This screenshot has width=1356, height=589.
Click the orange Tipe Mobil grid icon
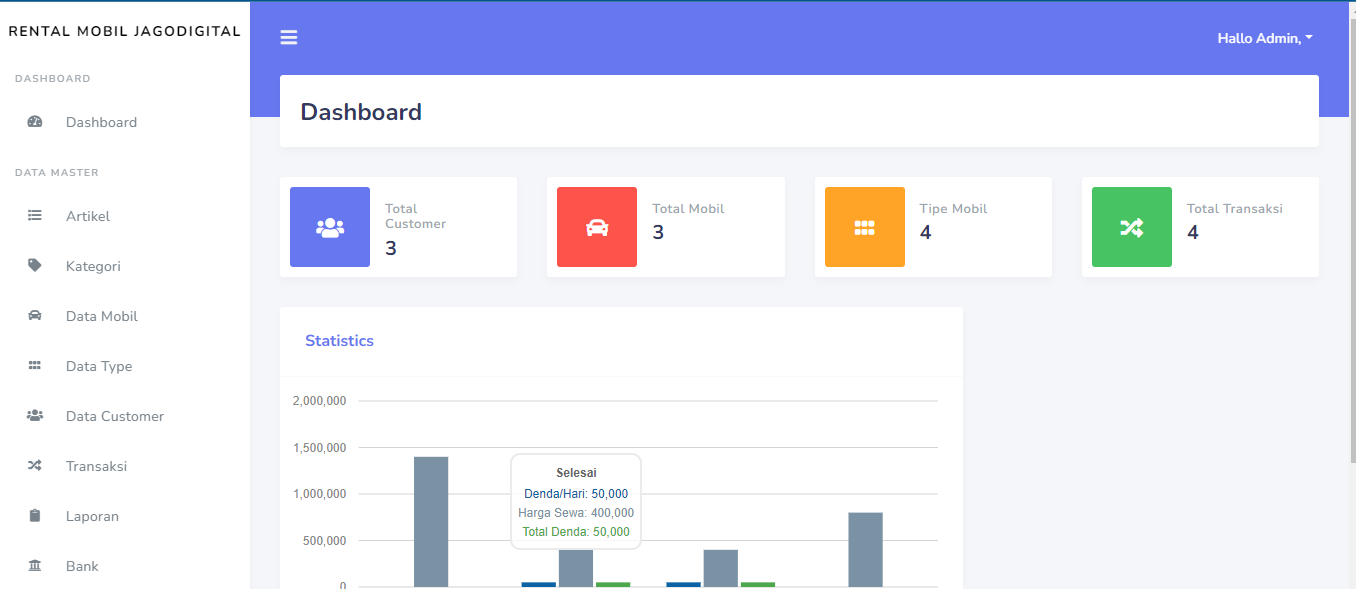point(865,227)
